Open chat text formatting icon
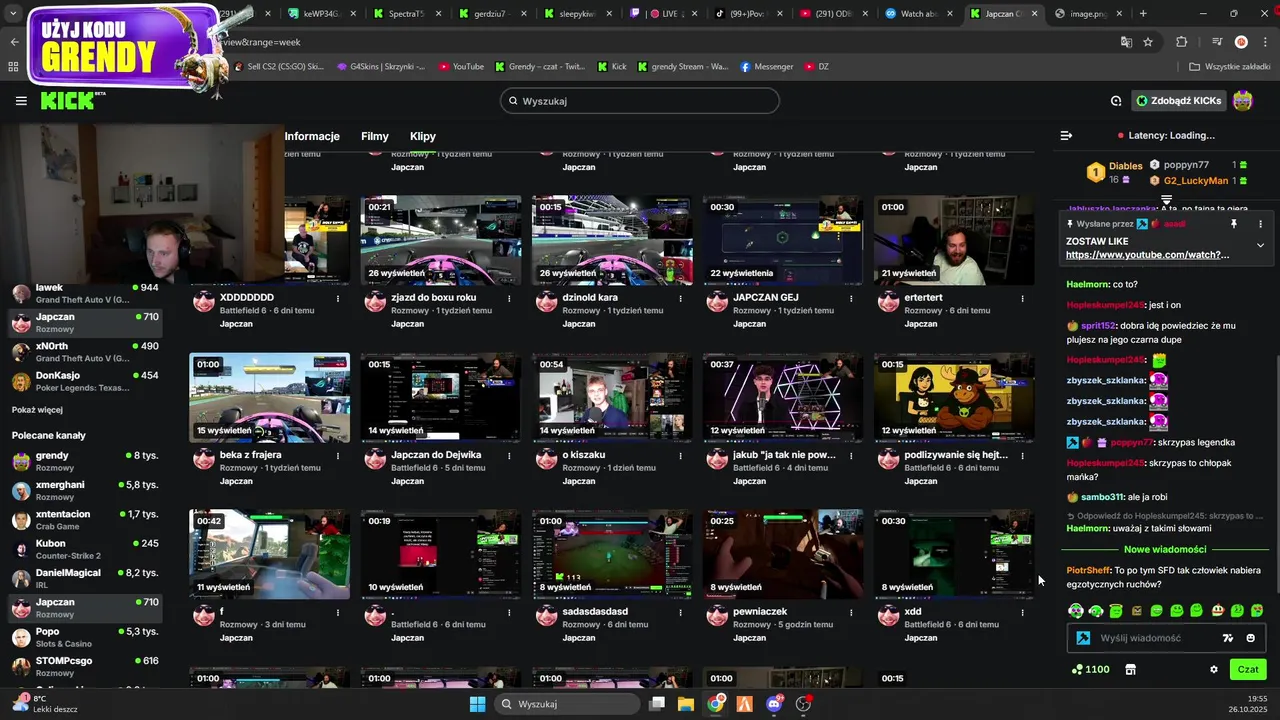Image resolution: width=1280 pixels, height=720 pixels. [x=1228, y=638]
